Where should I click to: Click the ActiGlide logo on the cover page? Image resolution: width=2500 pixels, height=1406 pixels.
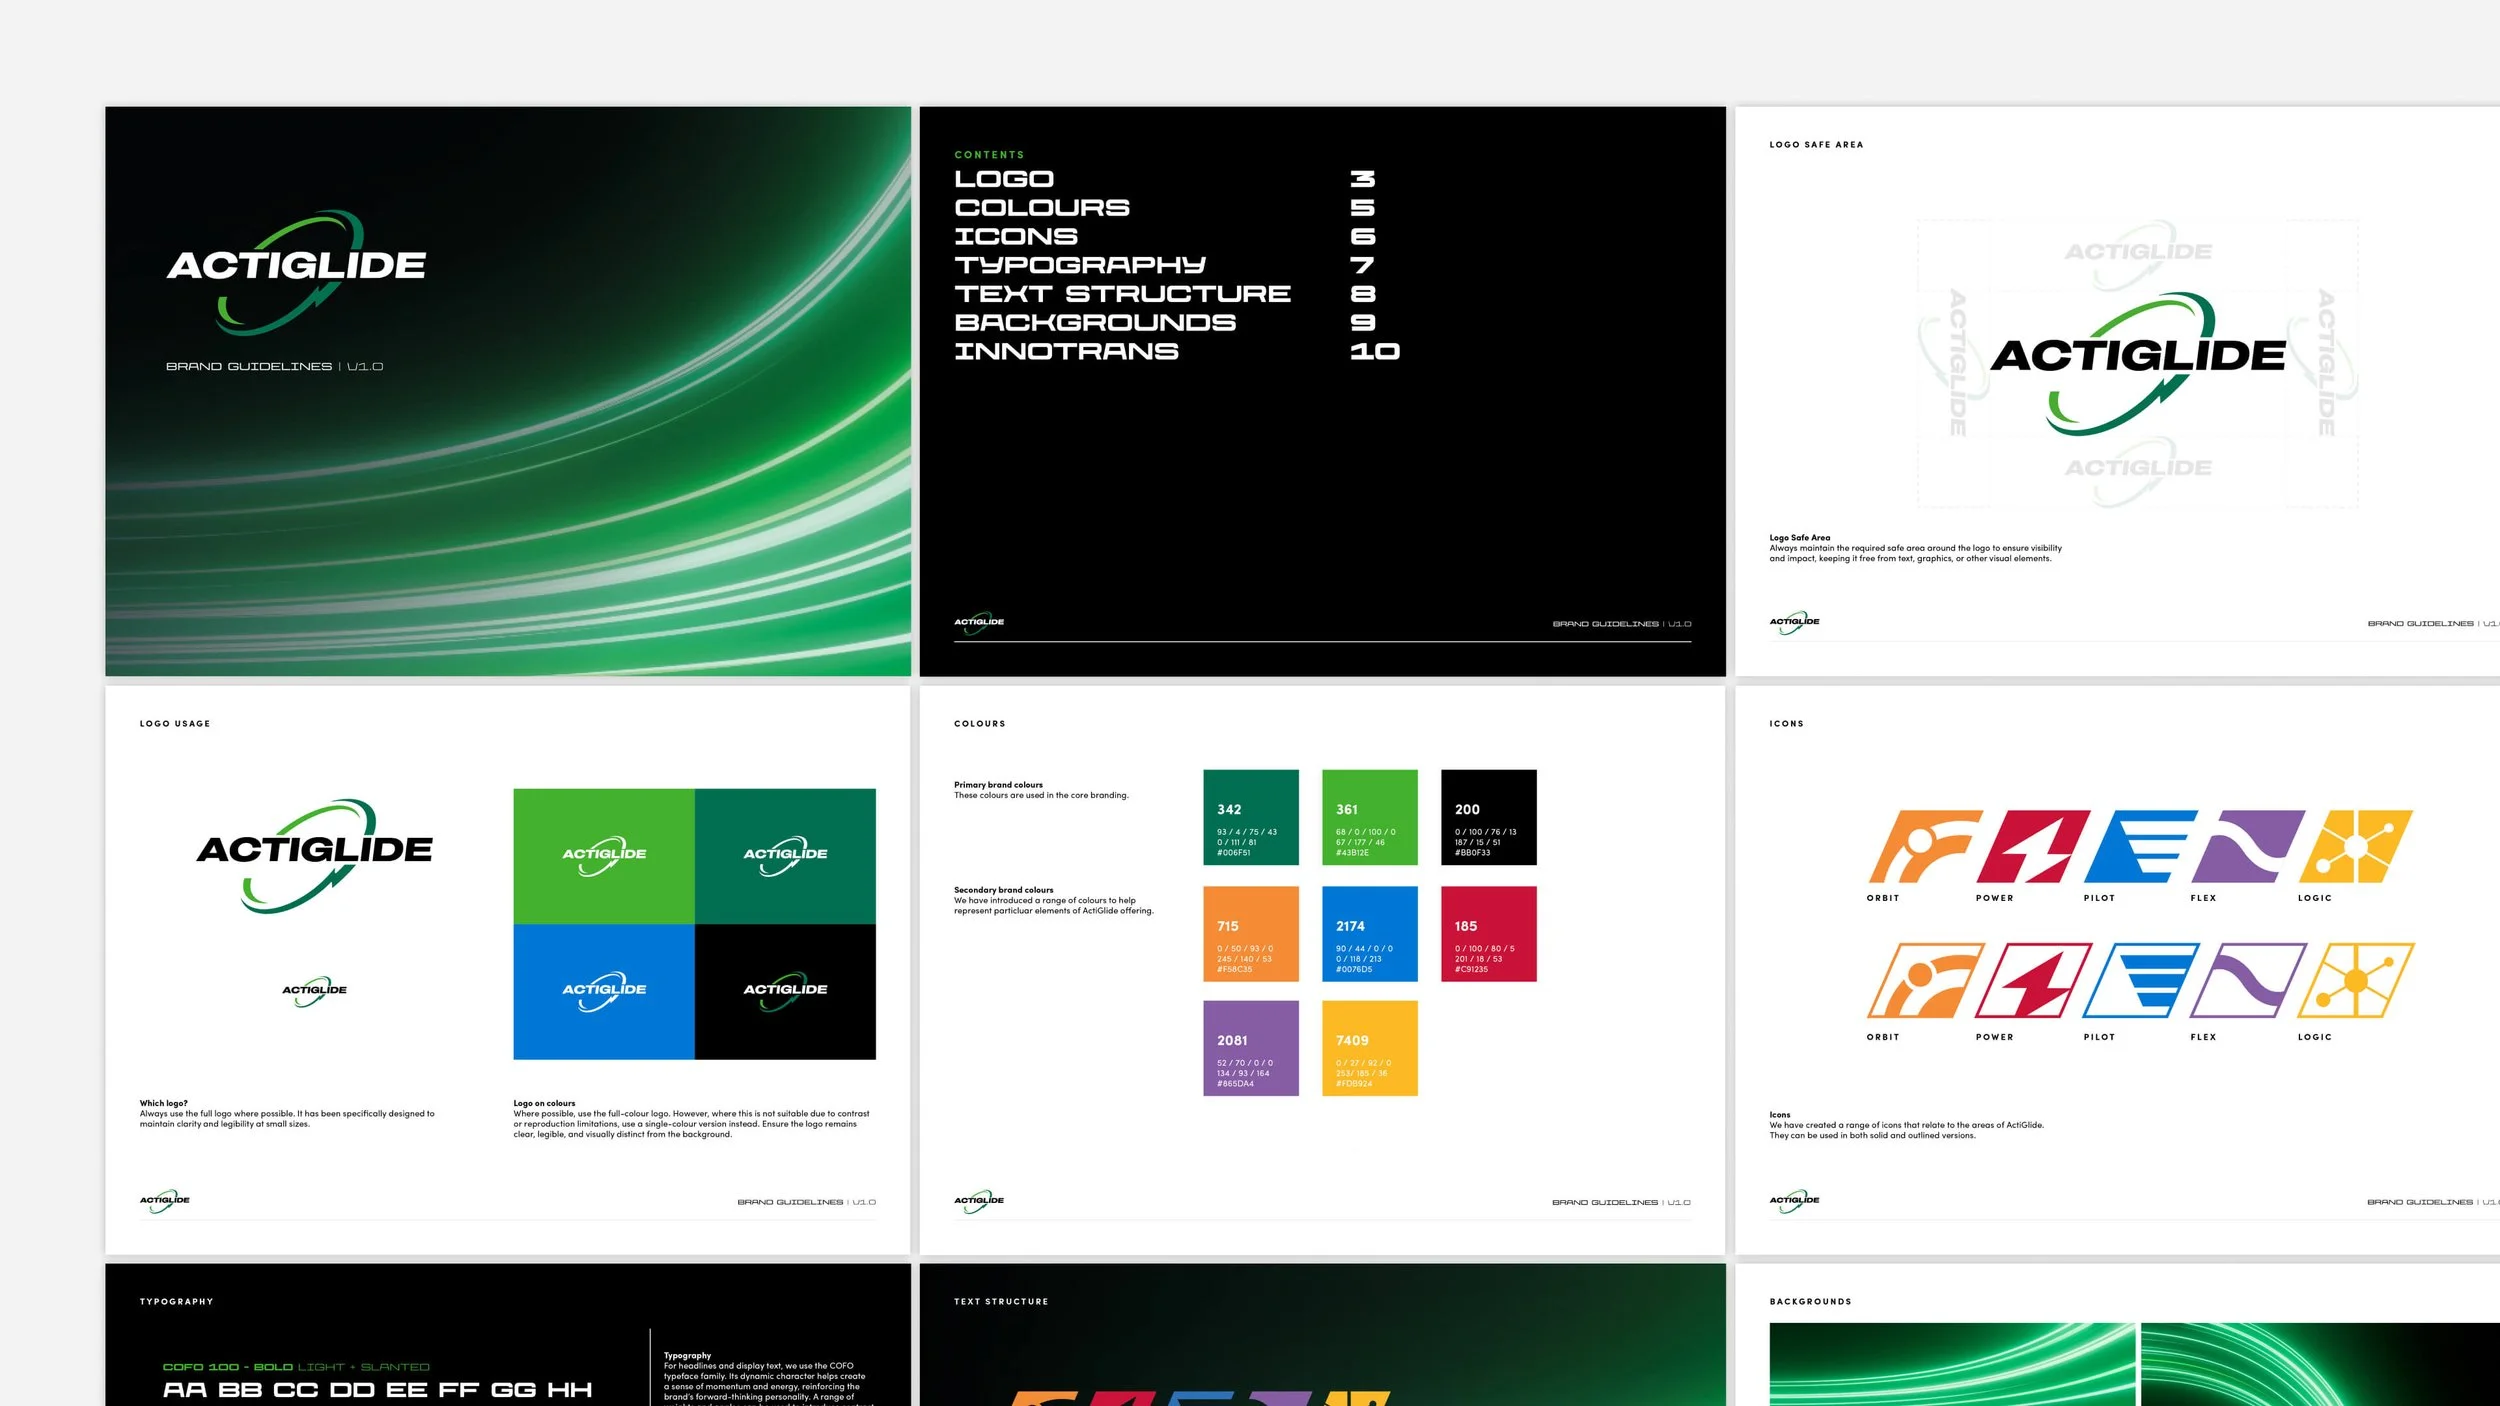[x=296, y=272]
